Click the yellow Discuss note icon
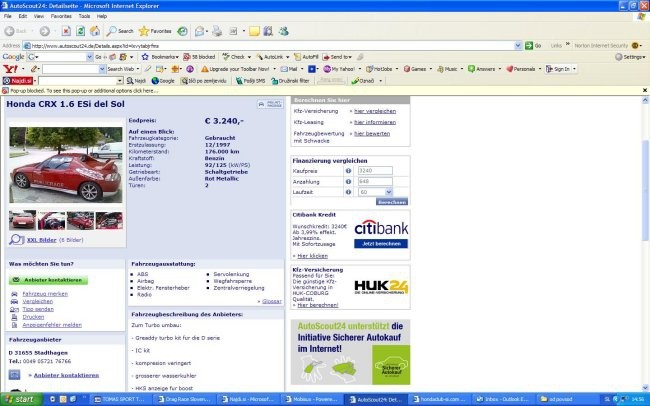 point(254,31)
